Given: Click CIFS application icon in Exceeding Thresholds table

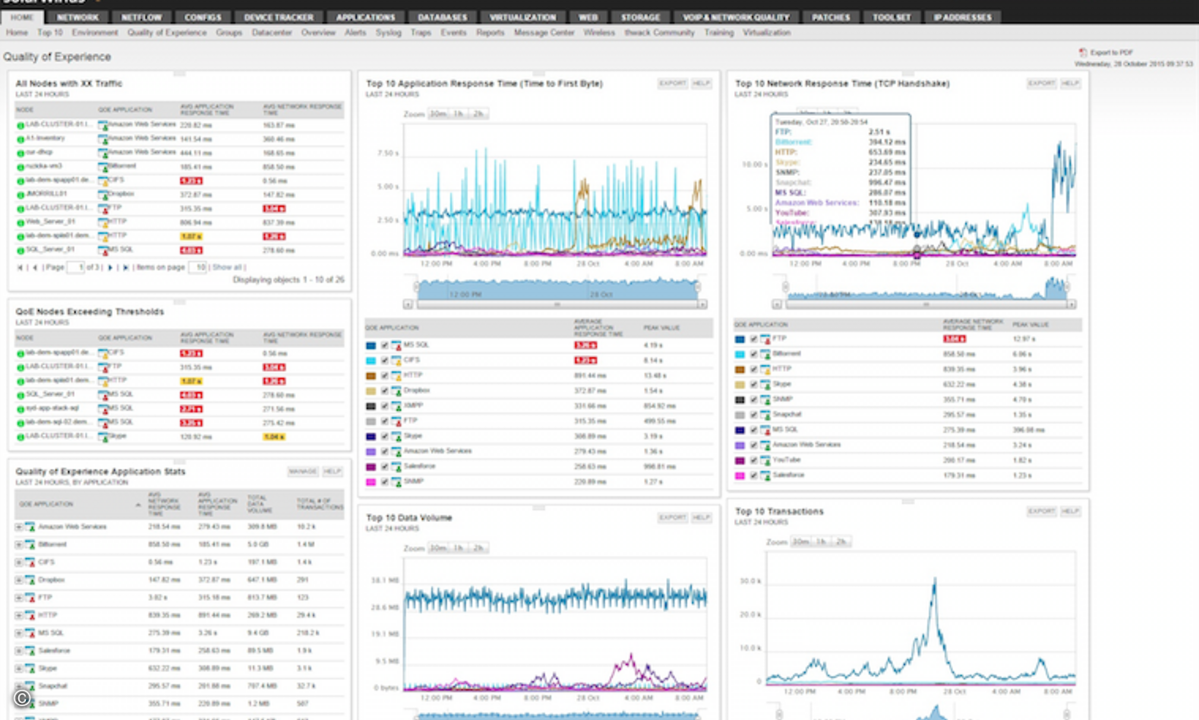Looking at the screenshot, I should tap(102, 353).
